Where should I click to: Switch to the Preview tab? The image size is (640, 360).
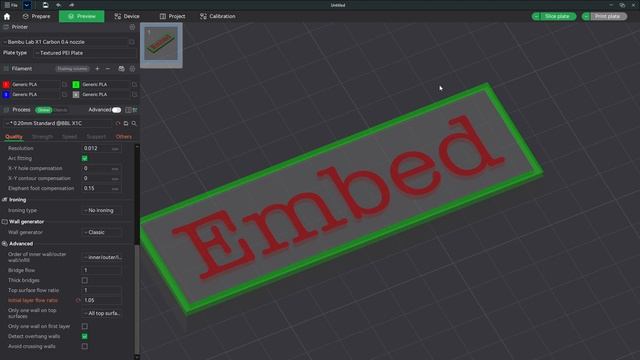tap(82, 16)
